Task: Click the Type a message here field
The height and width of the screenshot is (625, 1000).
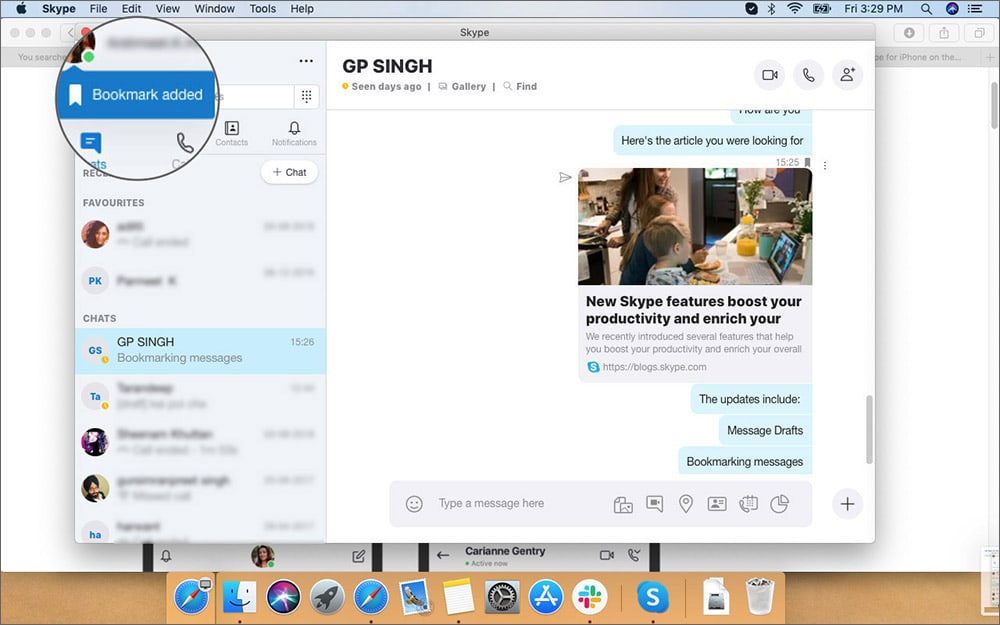Action: click(x=500, y=504)
